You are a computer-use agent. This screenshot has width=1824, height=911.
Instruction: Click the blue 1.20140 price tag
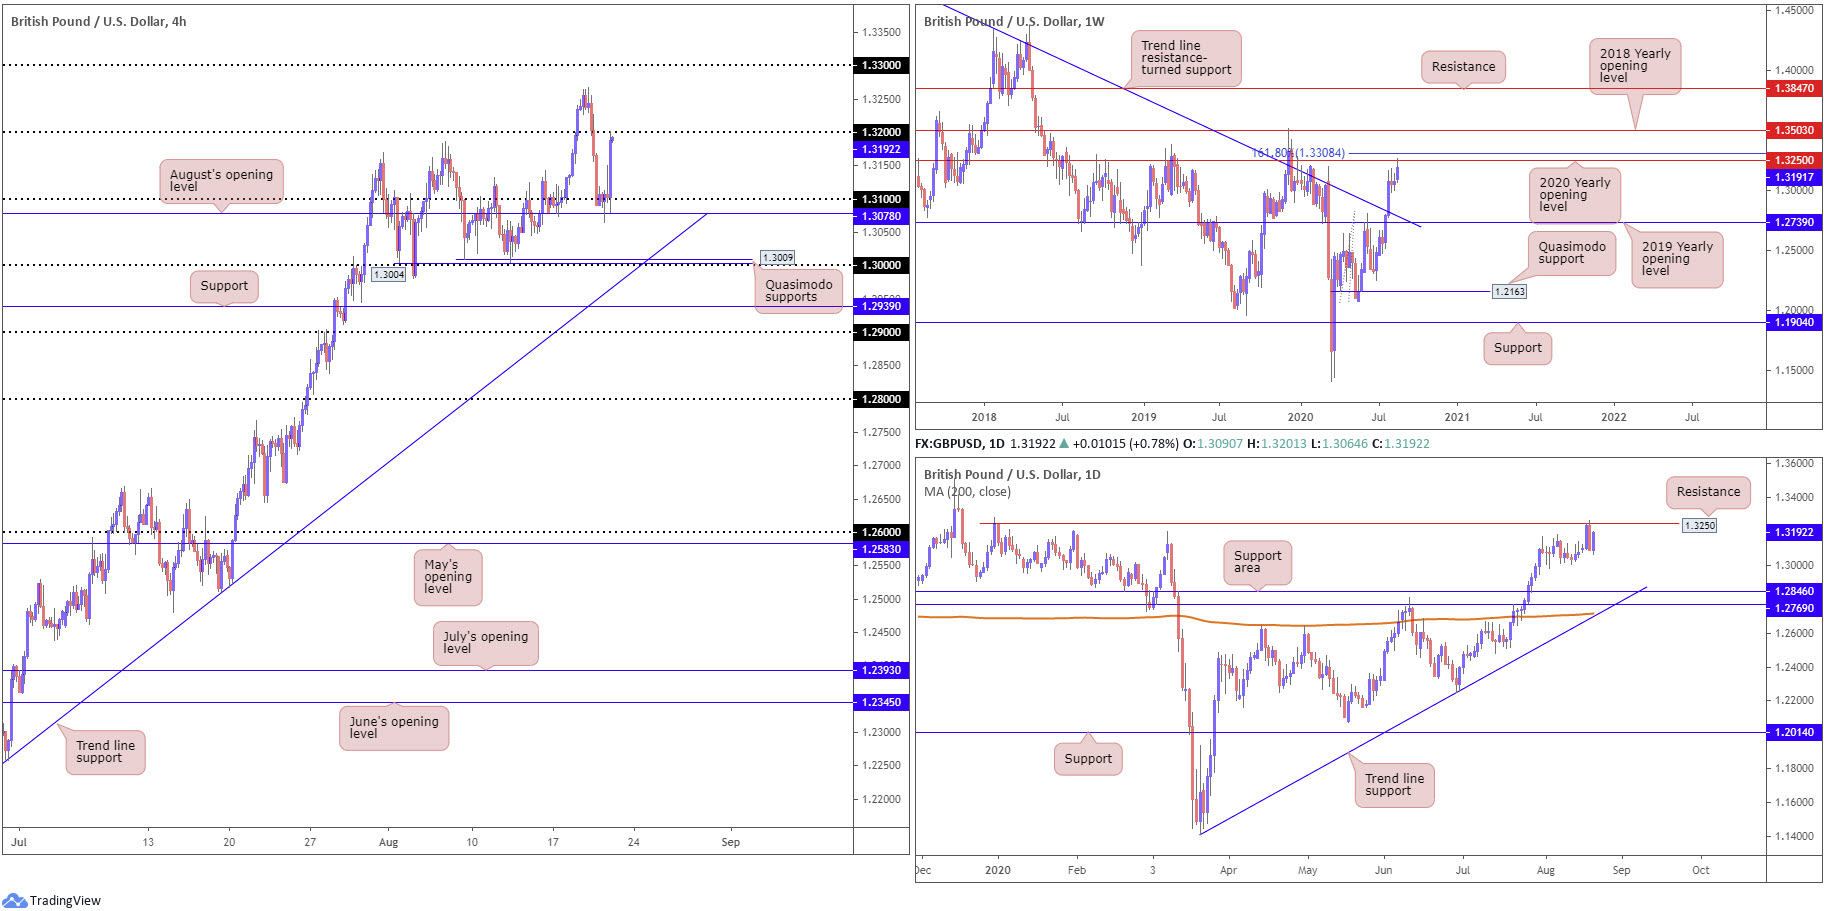click(1793, 732)
